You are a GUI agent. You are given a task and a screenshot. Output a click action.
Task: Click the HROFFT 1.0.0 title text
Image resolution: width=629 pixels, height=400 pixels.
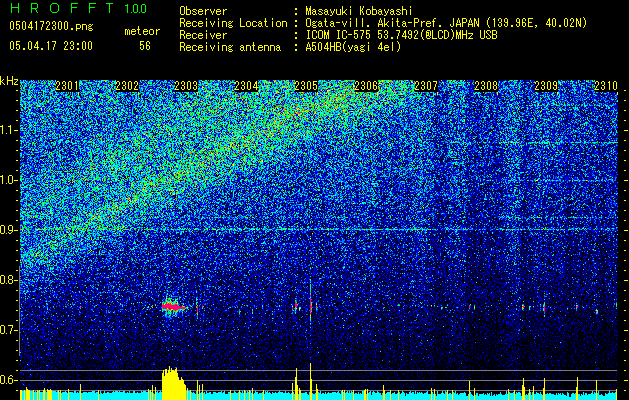point(78,8)
